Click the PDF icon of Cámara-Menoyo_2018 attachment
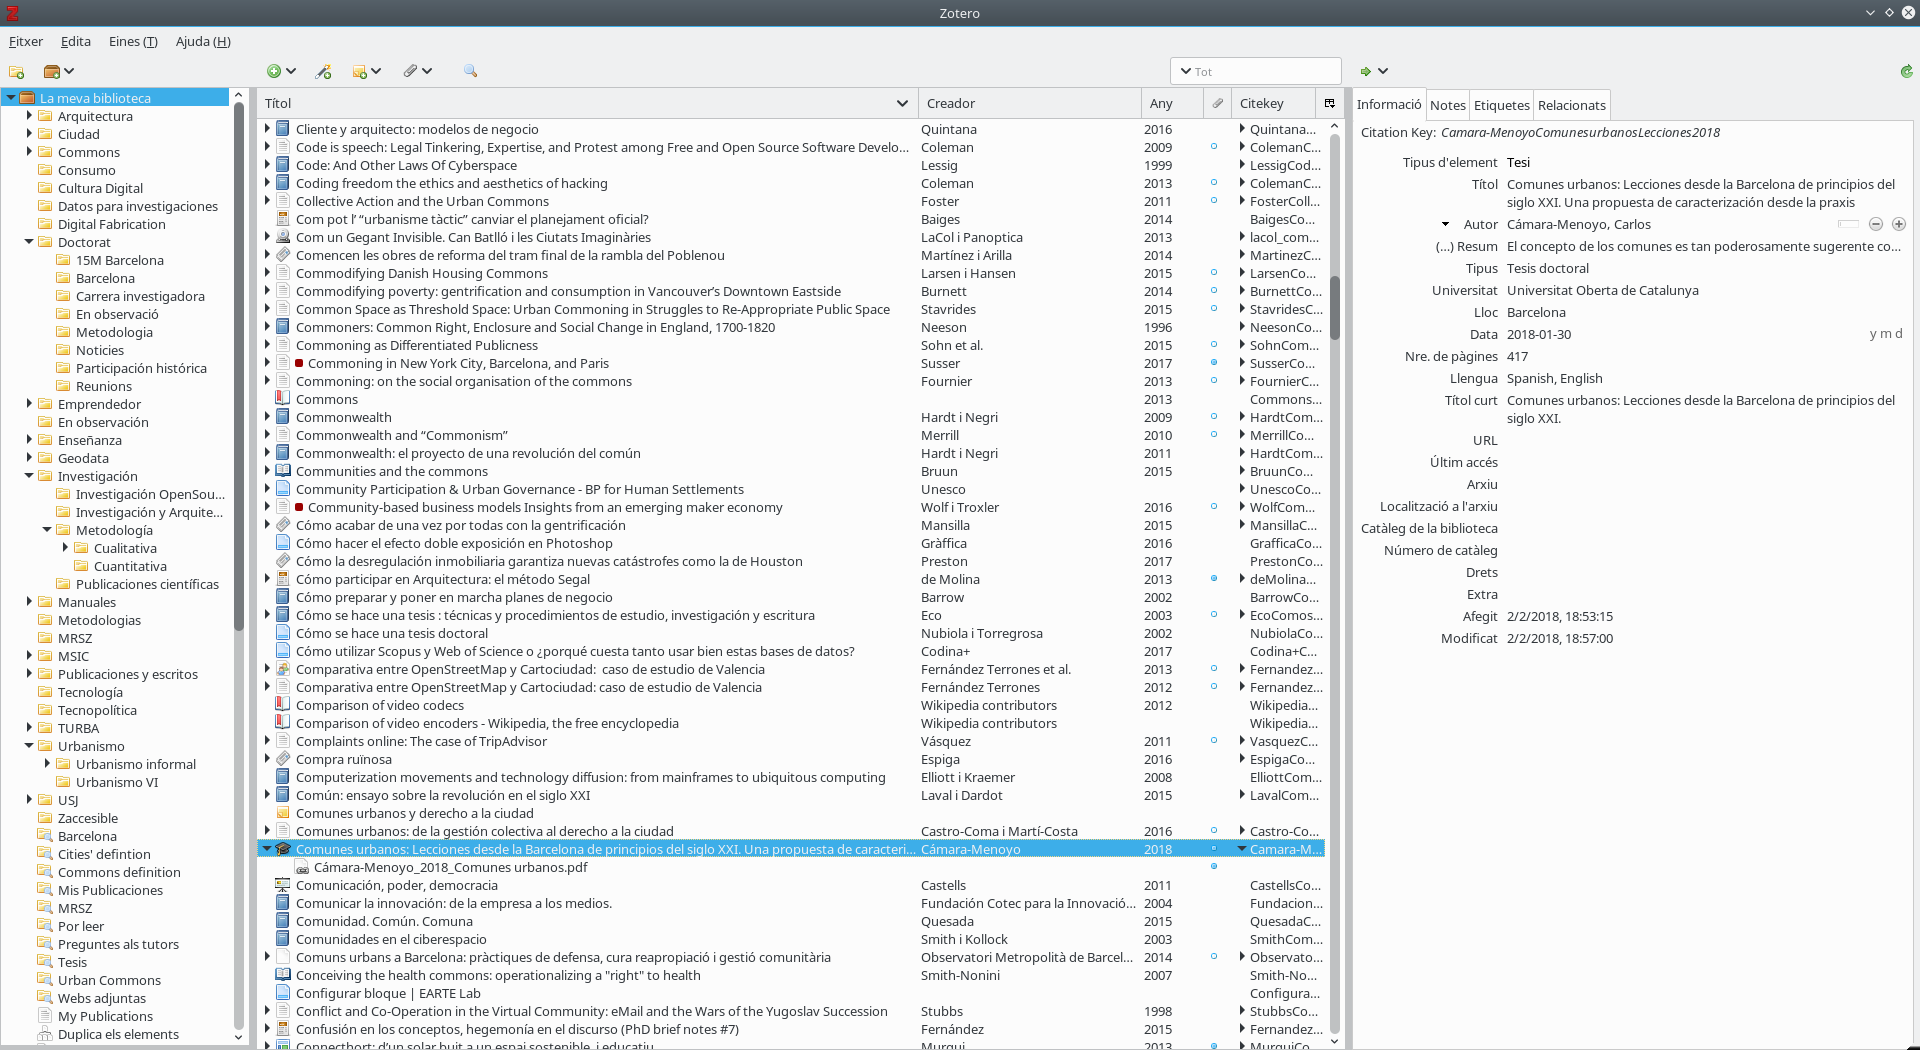This screenshot has height=1050, width=1920. [x=301, y=867]
